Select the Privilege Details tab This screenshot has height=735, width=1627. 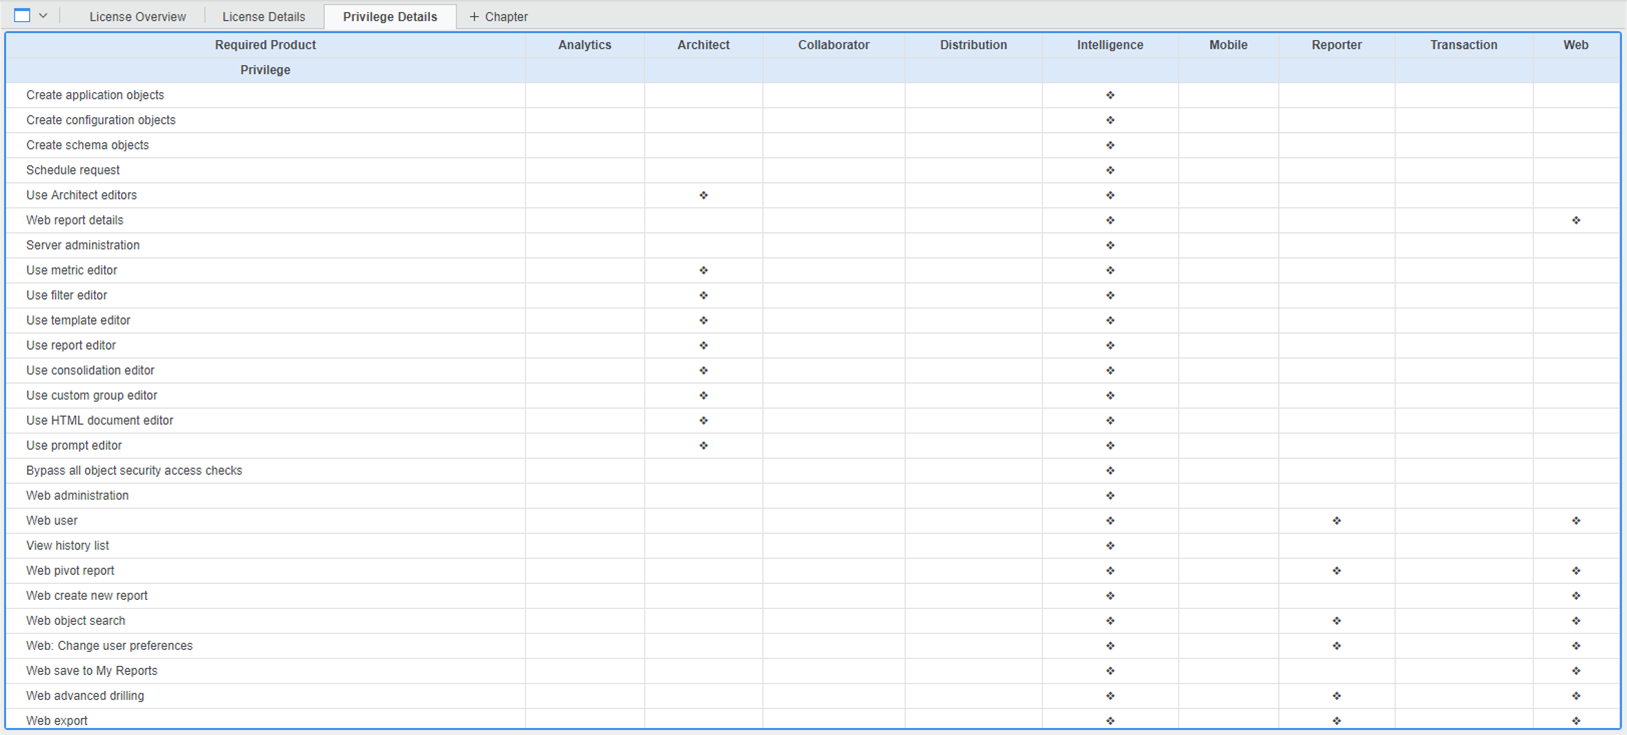(x=389, y=17)
